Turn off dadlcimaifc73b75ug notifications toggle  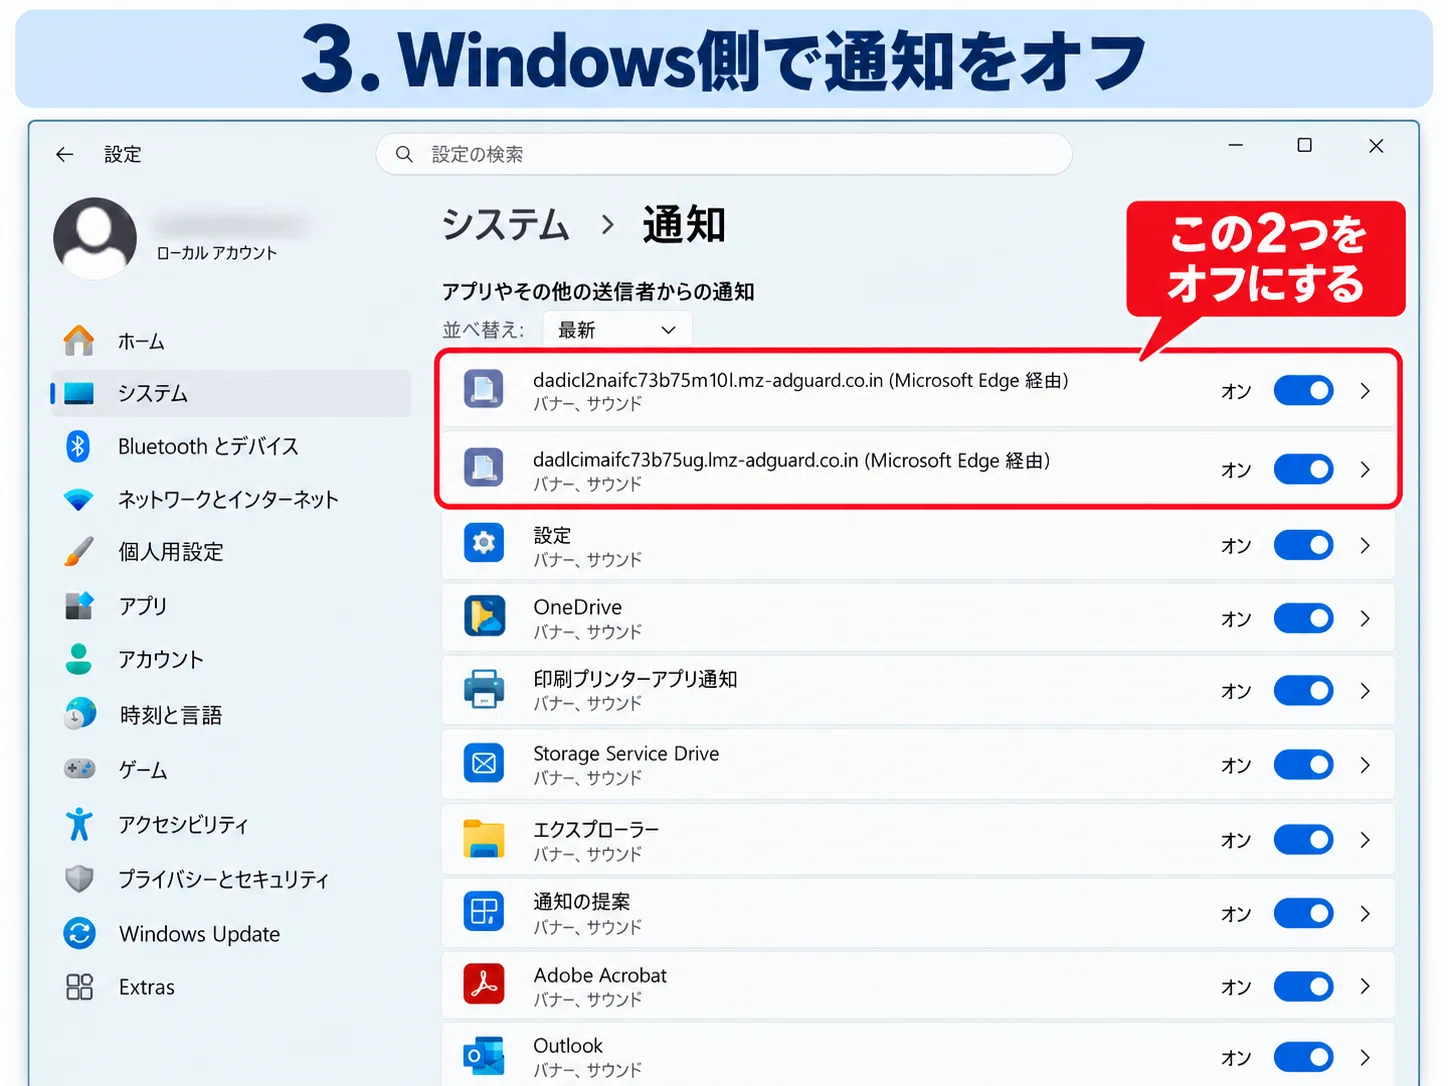(1303, 469)
